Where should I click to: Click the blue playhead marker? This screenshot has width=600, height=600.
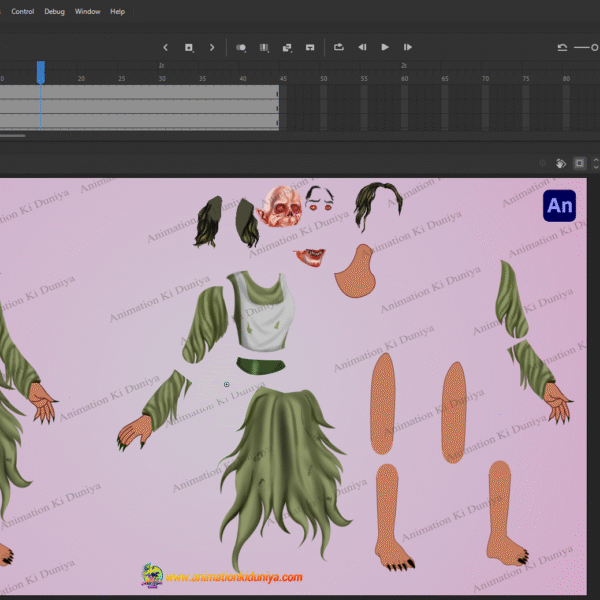point(41,72)
